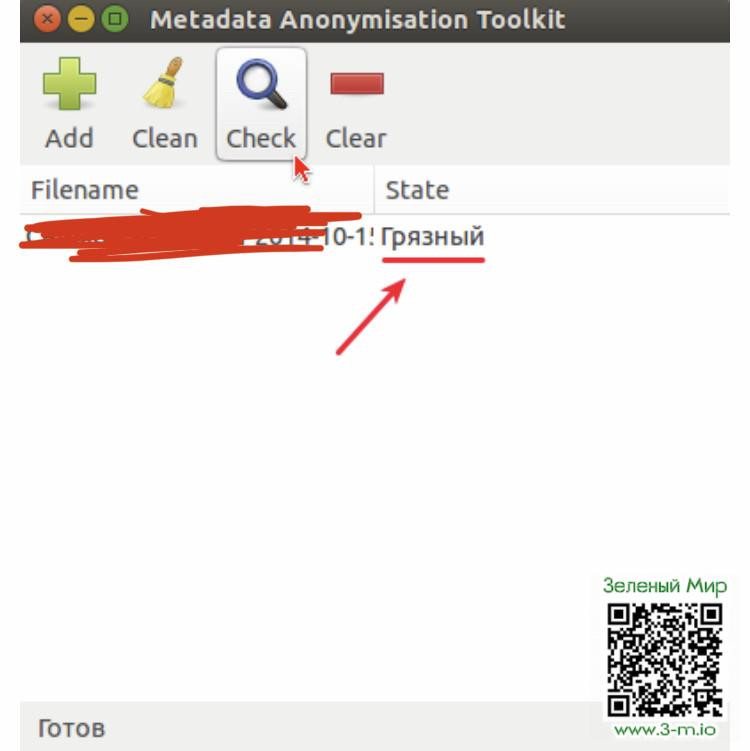
Task: Click the QR code image
Action: tap(665, 660)
